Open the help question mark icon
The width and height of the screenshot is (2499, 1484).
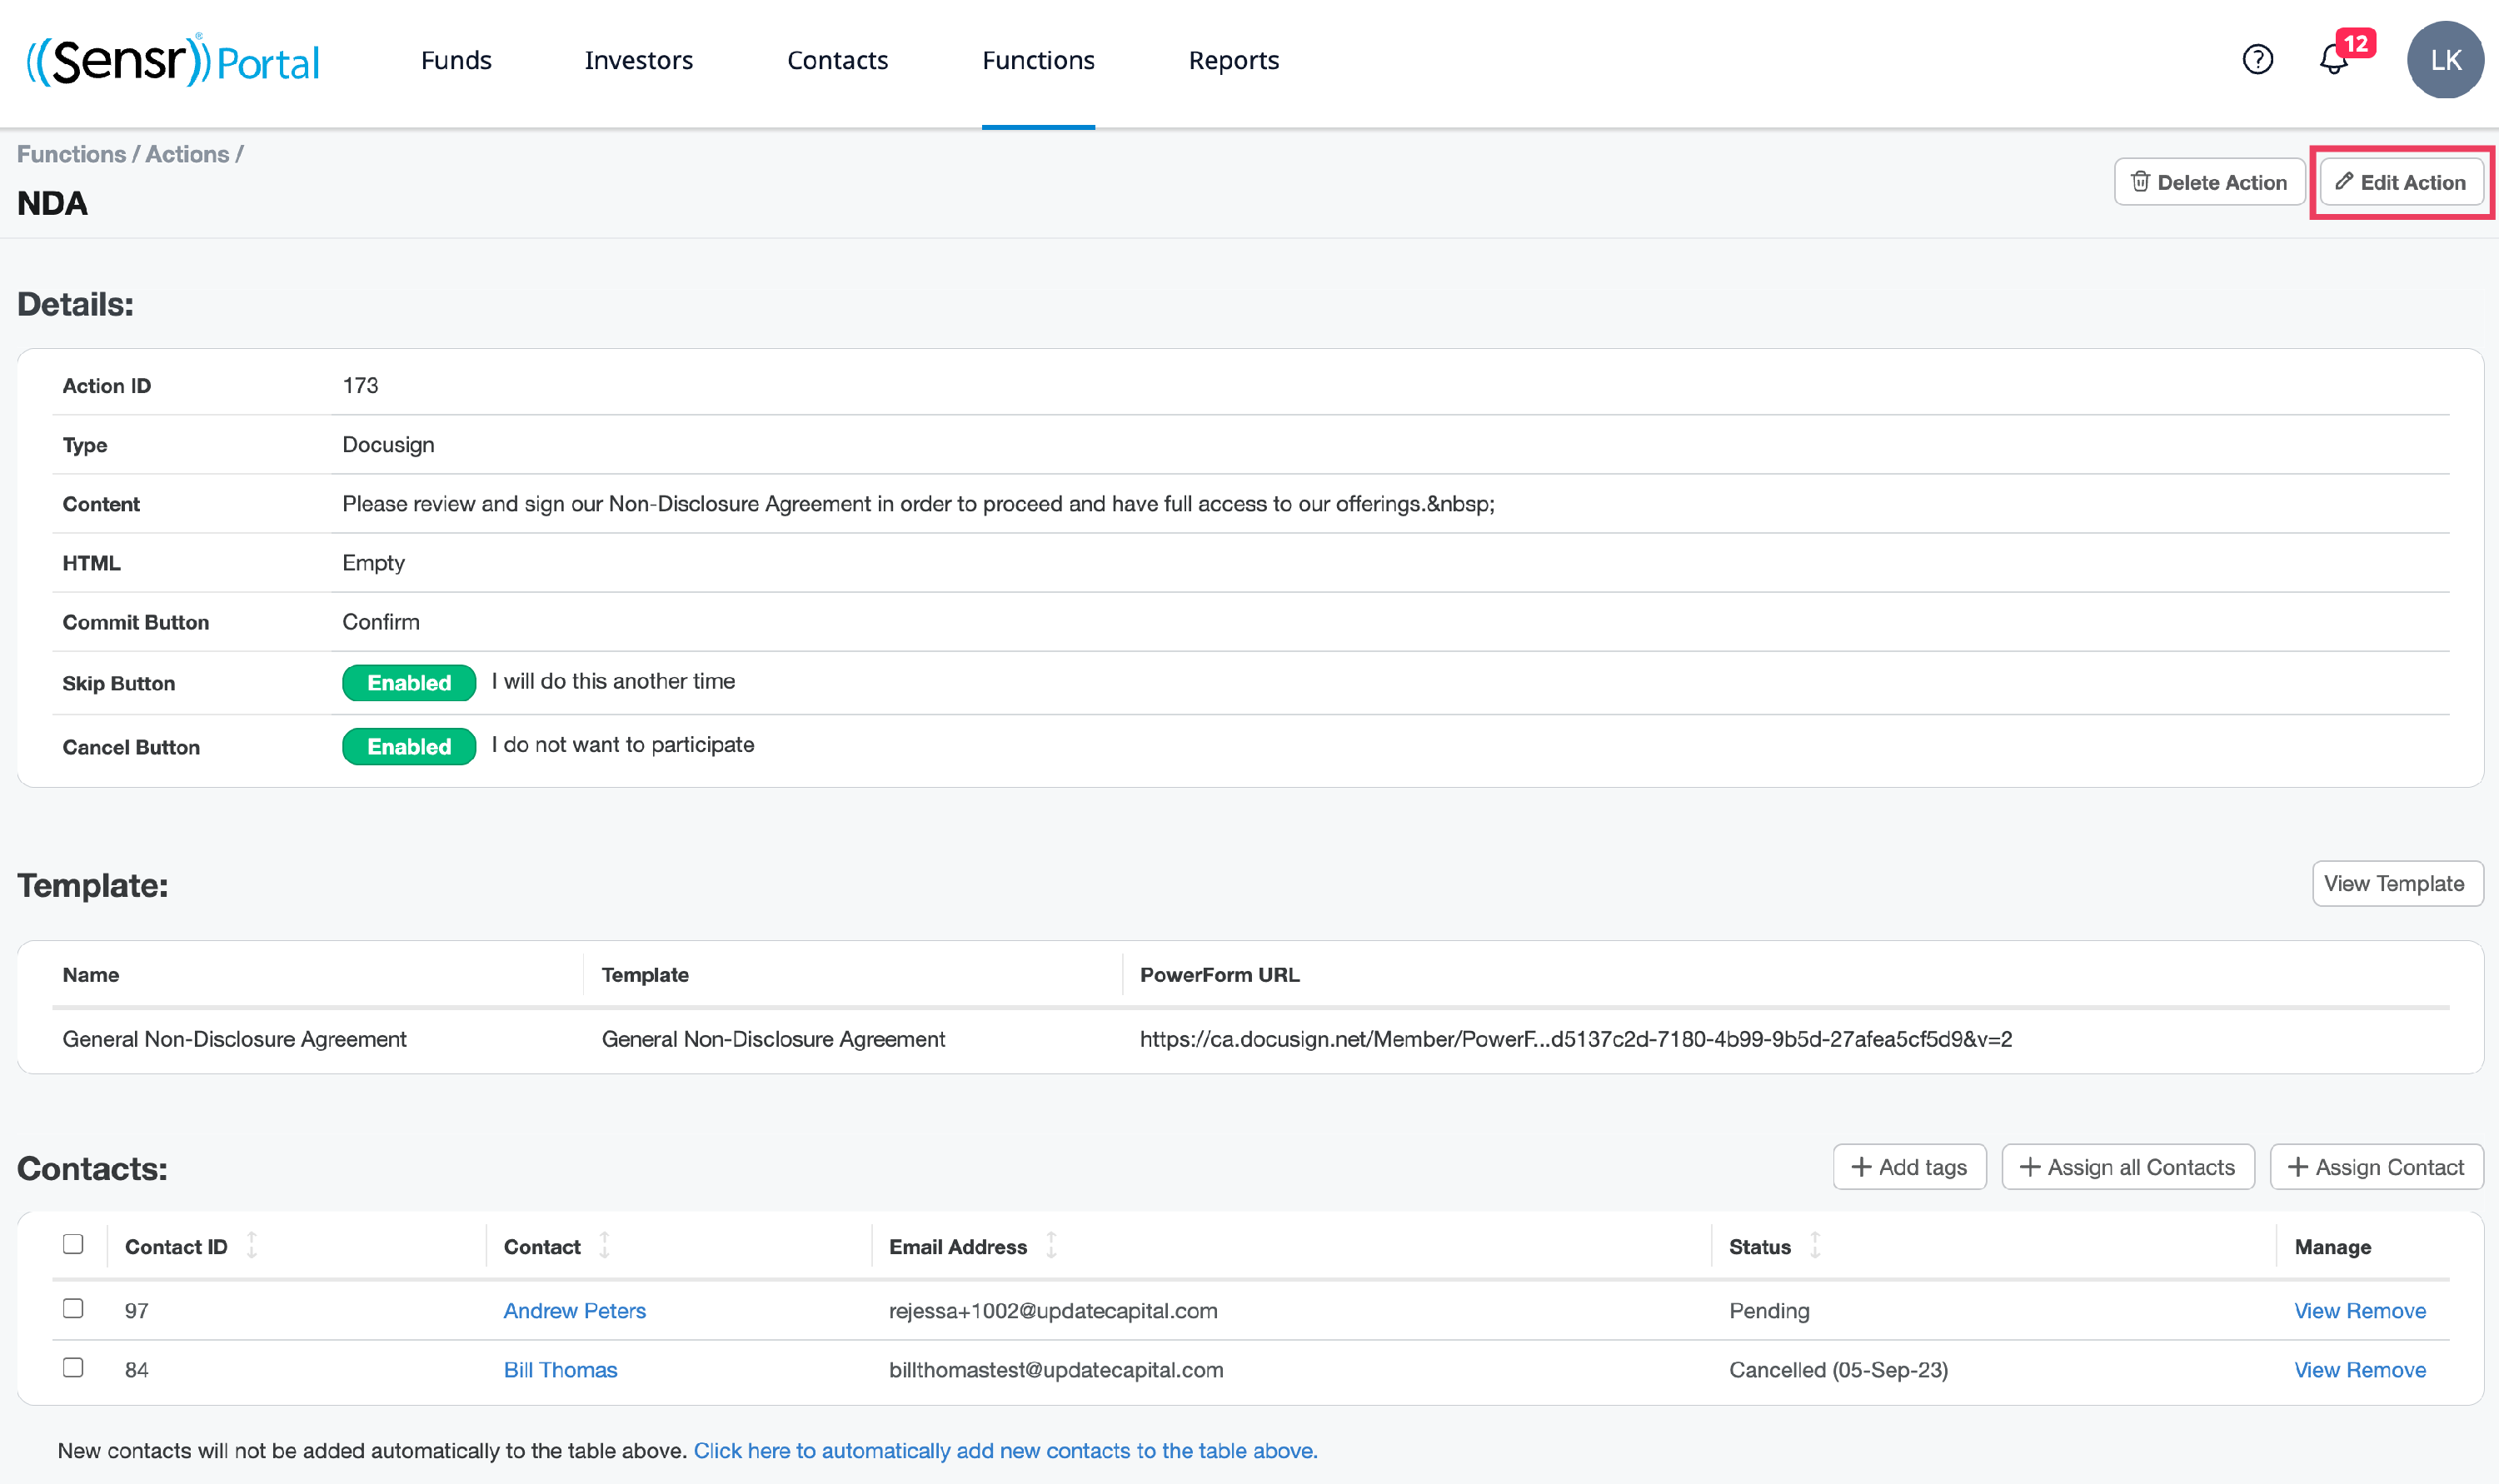pos(2257,60)
